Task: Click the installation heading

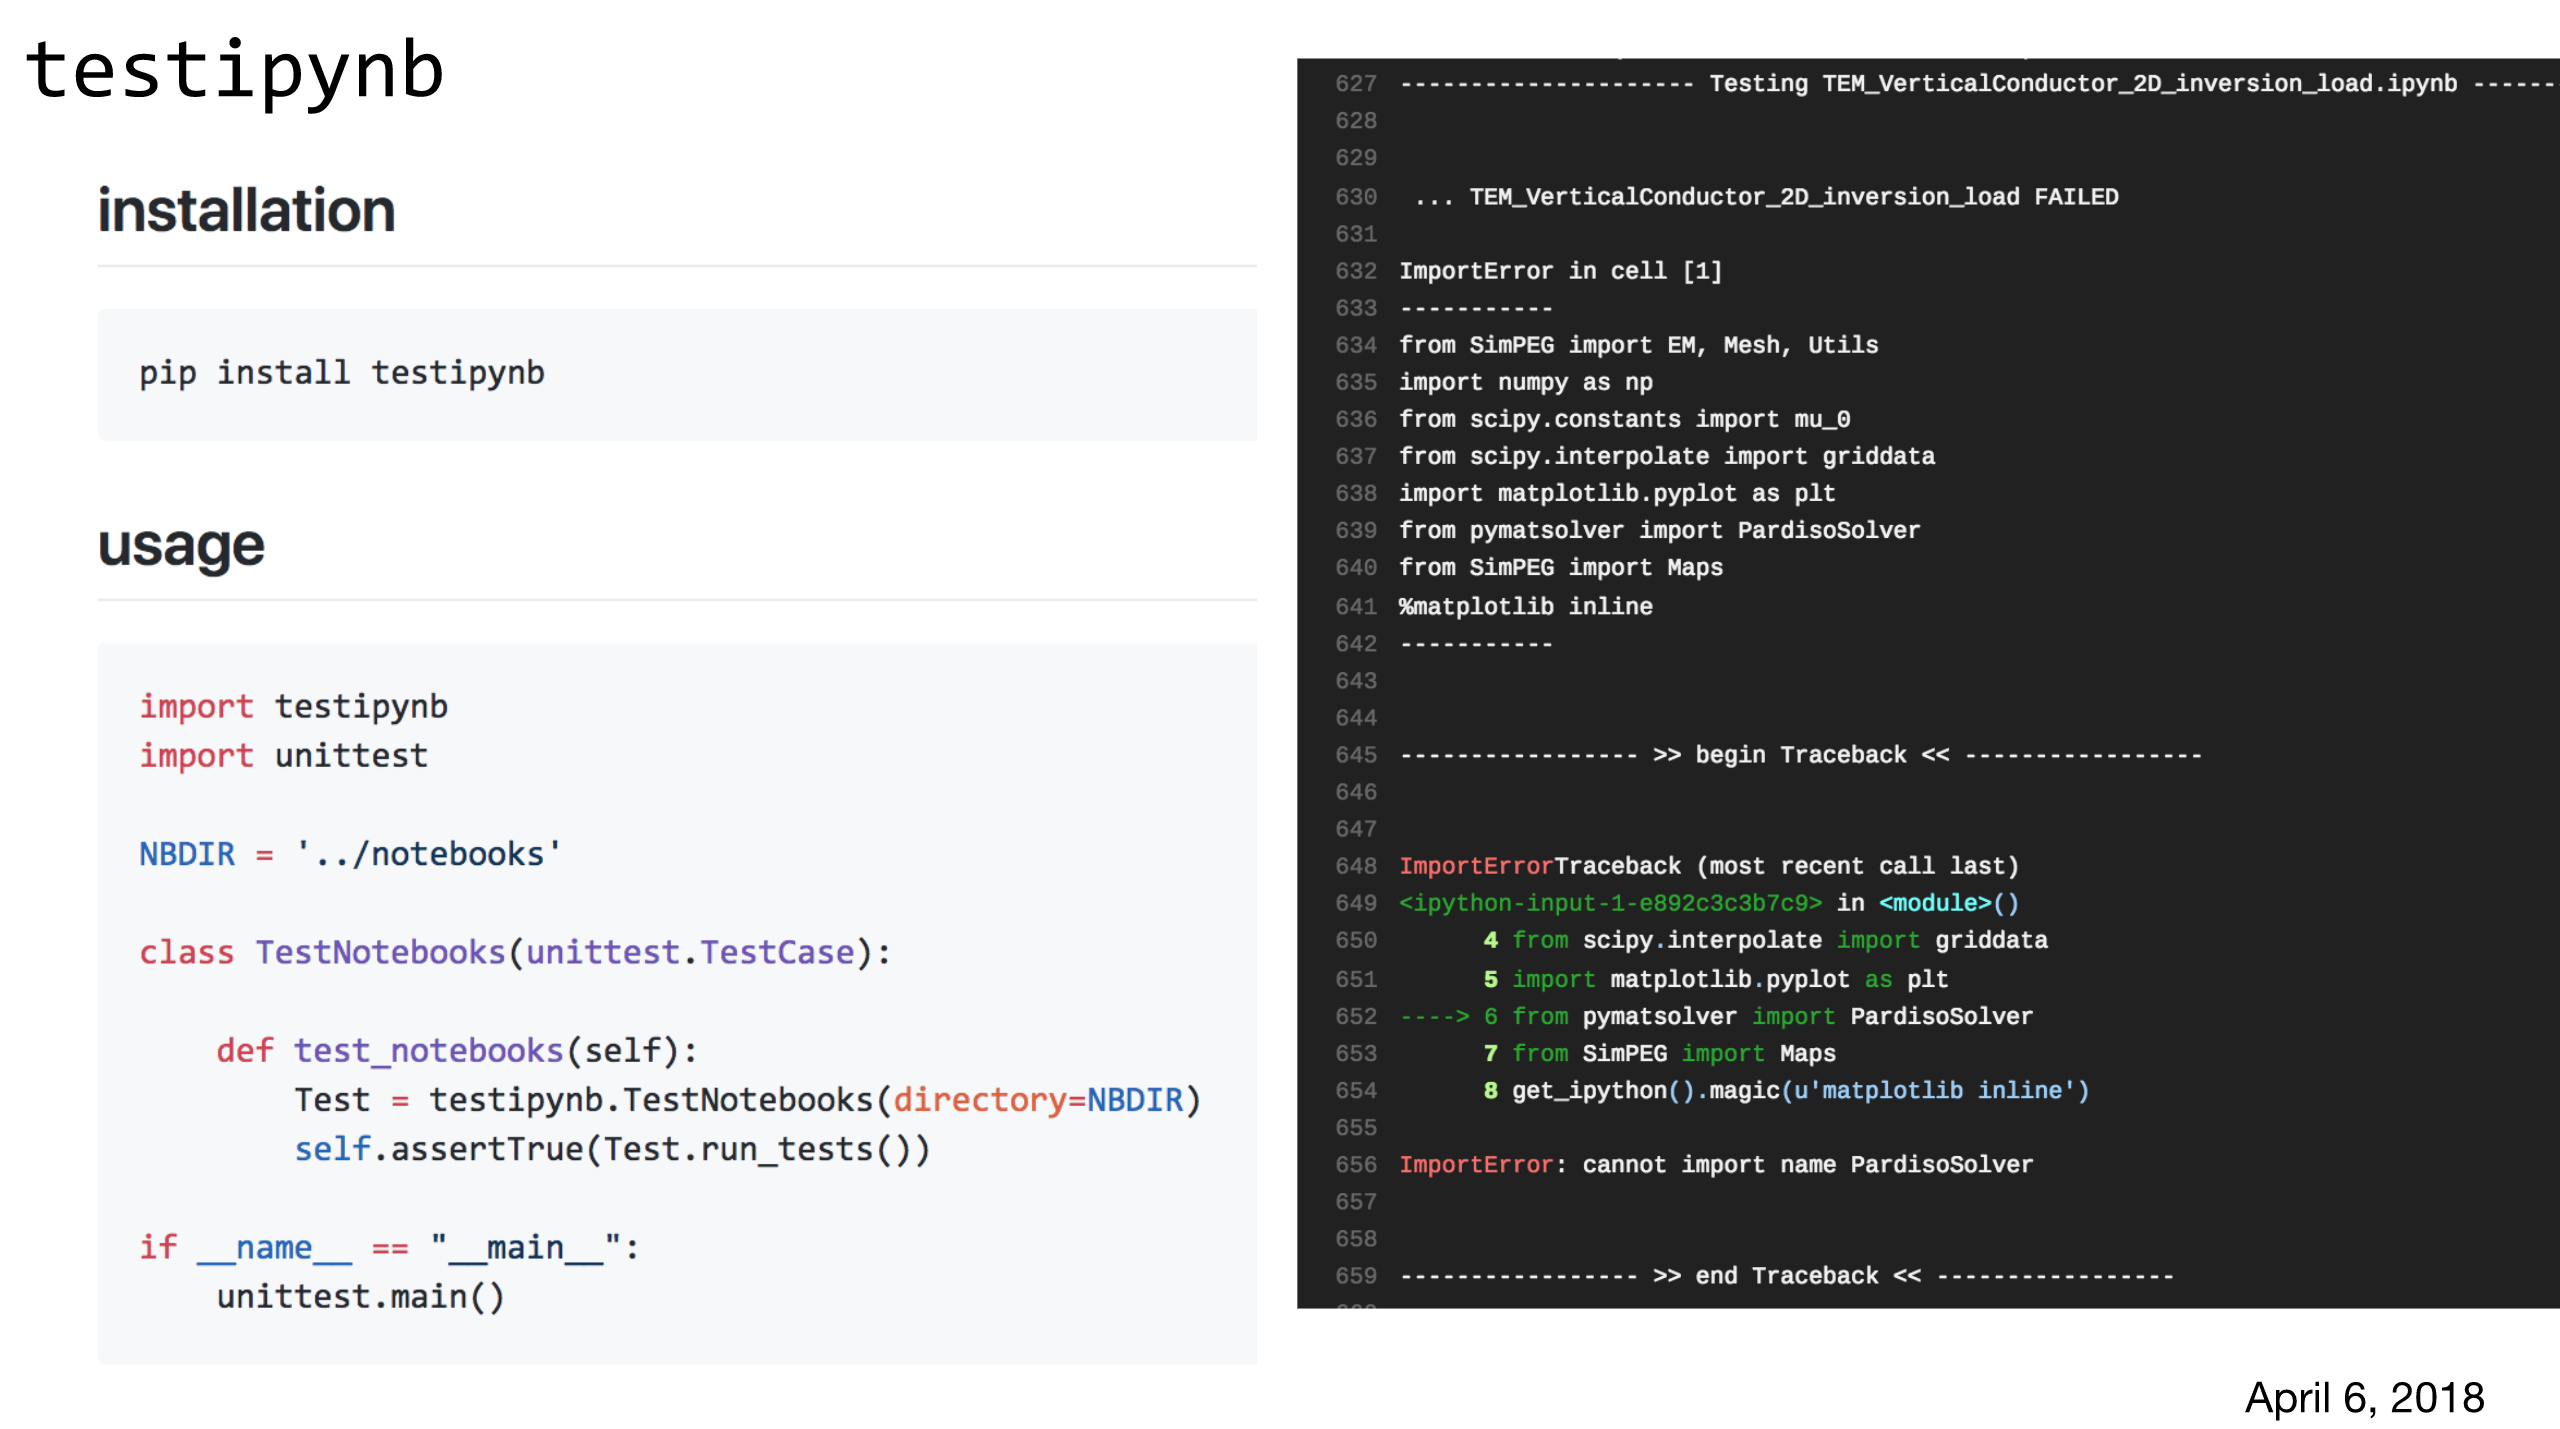Action: click(246, 211)
